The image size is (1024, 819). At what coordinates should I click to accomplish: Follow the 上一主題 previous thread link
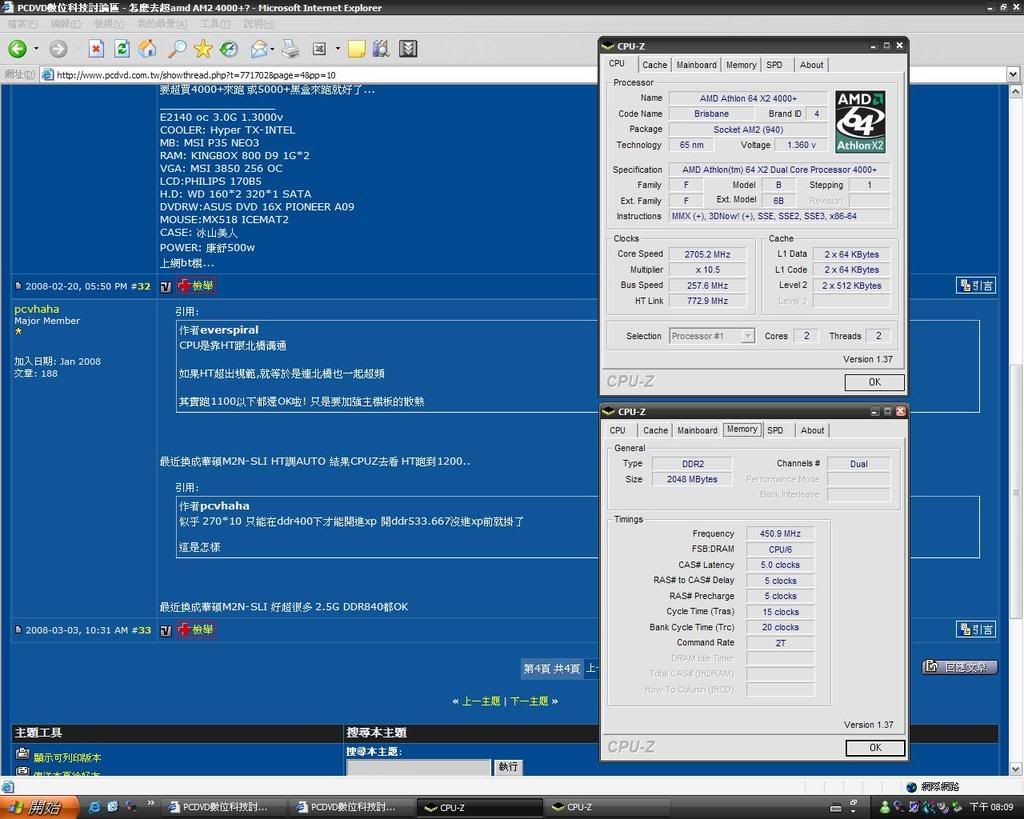pyautogui.click(x=481, y=701)
